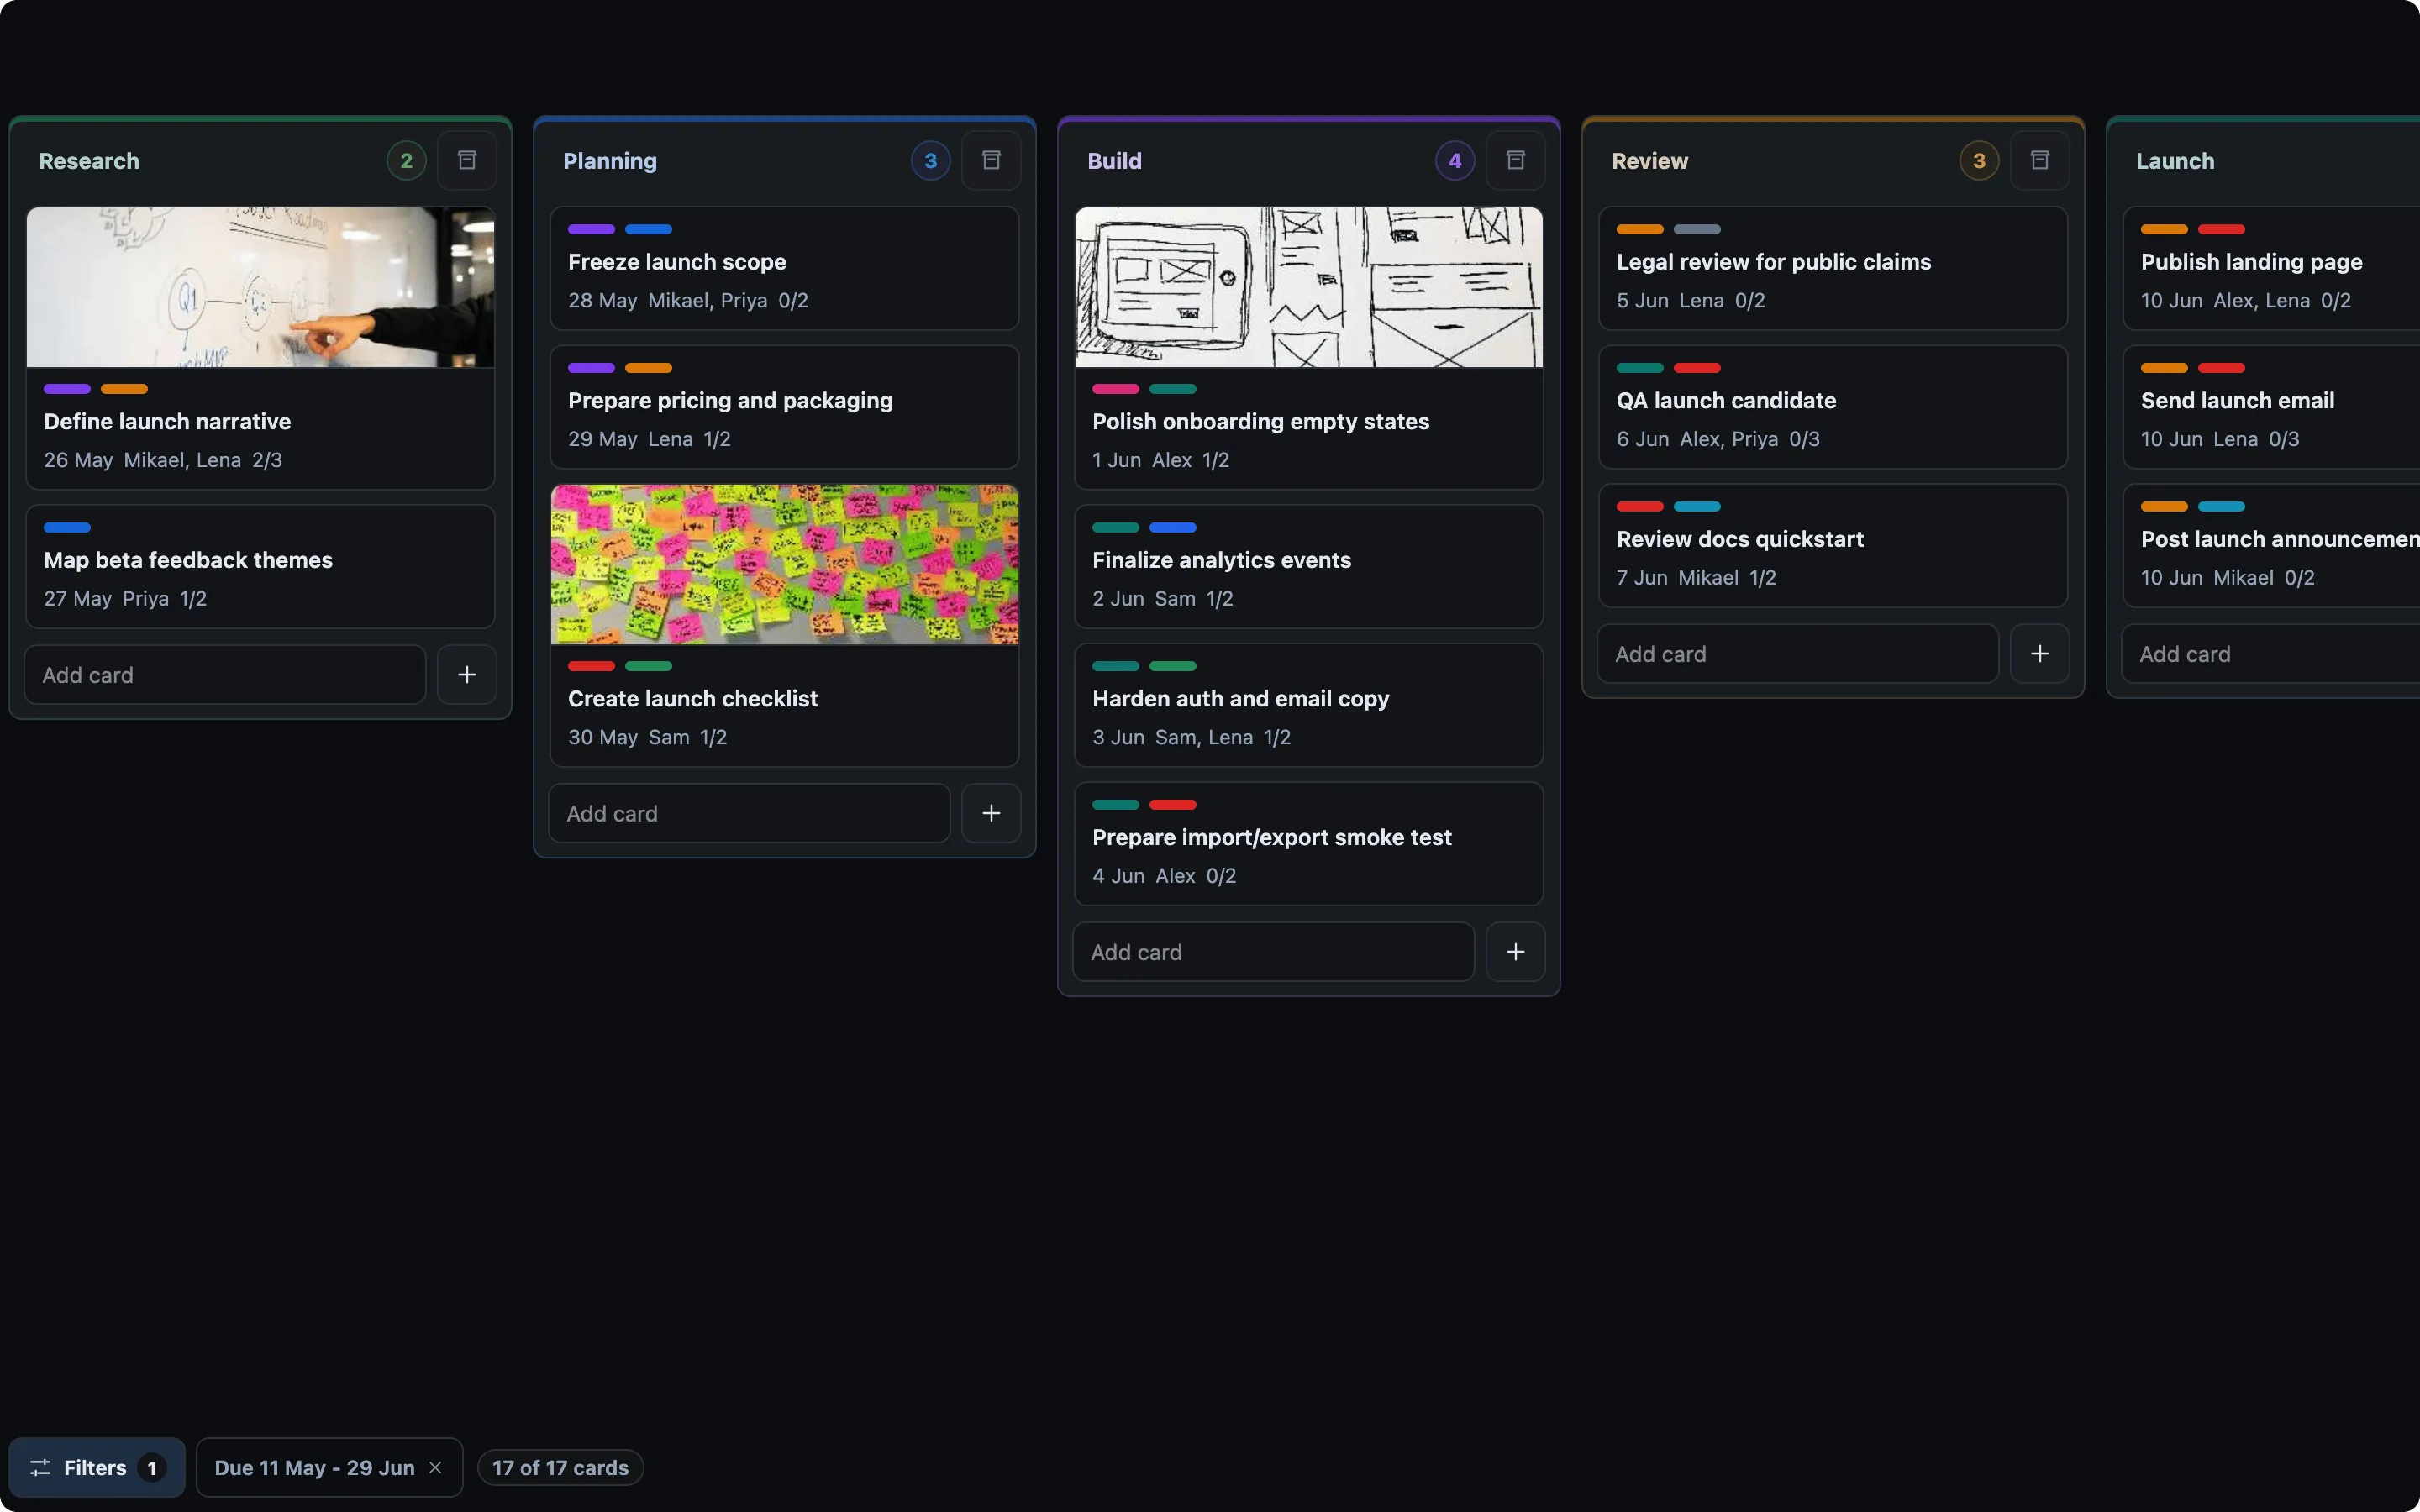
Task: Open Prepare import/export smoke test card
Action: click(1309, 844)
